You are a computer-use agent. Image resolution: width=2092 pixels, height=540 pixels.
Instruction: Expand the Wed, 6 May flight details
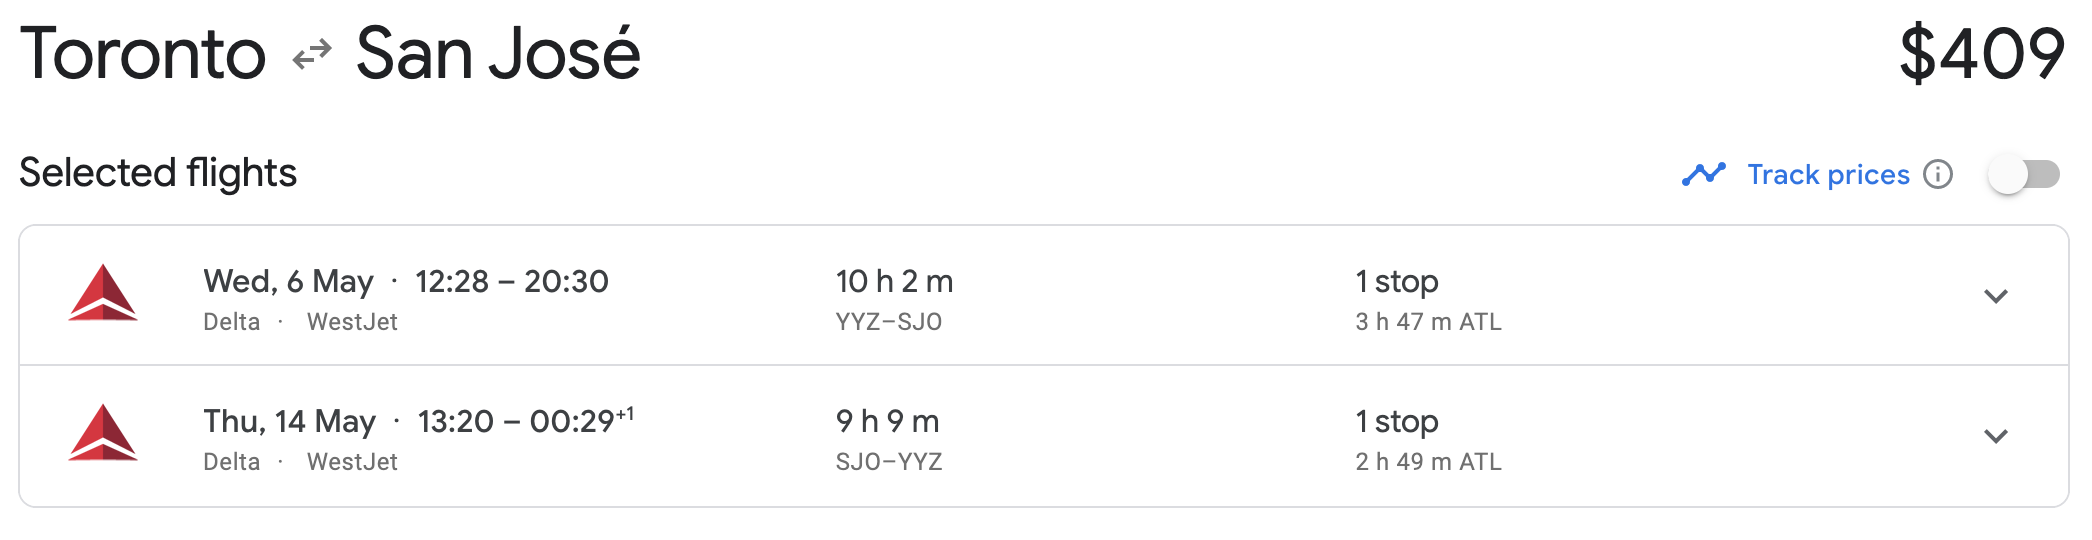click(x=1996, y=296)
